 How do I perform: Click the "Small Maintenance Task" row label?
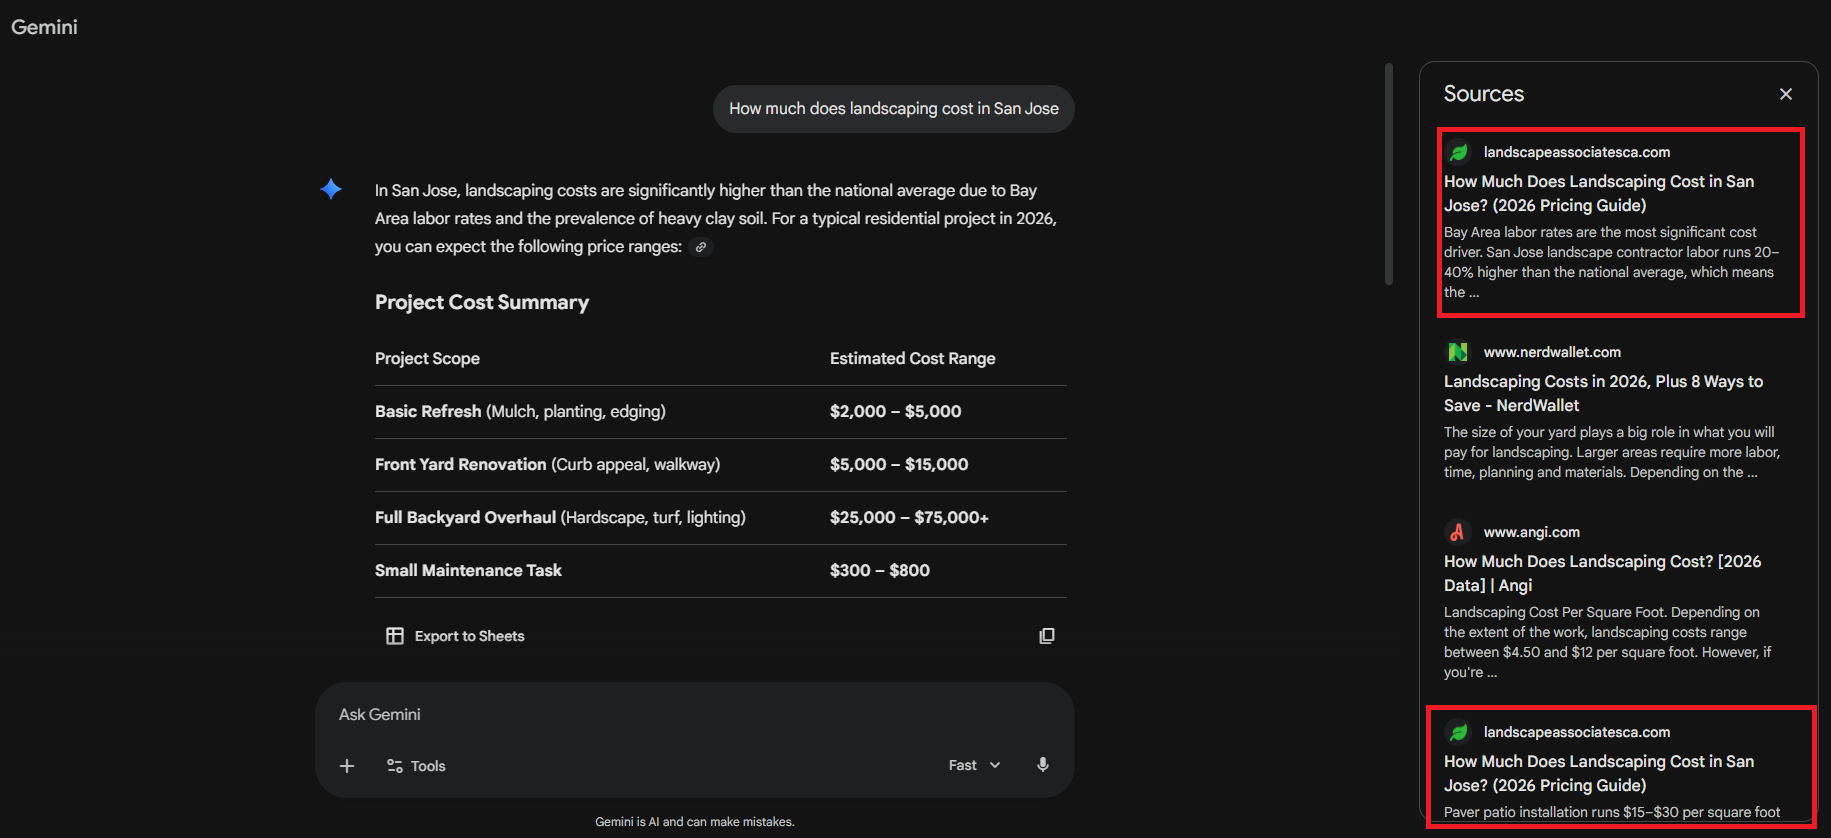click(468, 570)
